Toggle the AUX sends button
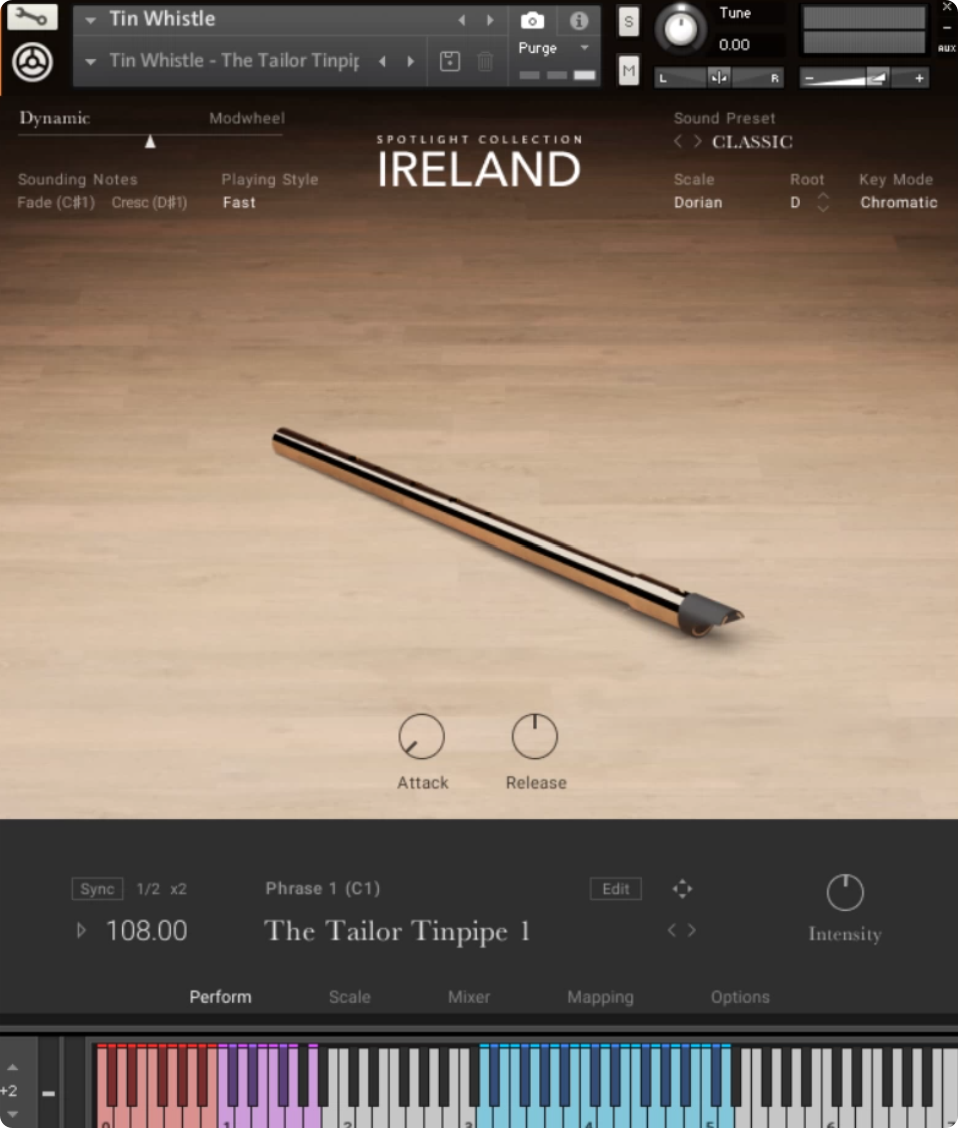Viewport: 958px width, 1128px height. pyautogui.click(x=946, y=48)
